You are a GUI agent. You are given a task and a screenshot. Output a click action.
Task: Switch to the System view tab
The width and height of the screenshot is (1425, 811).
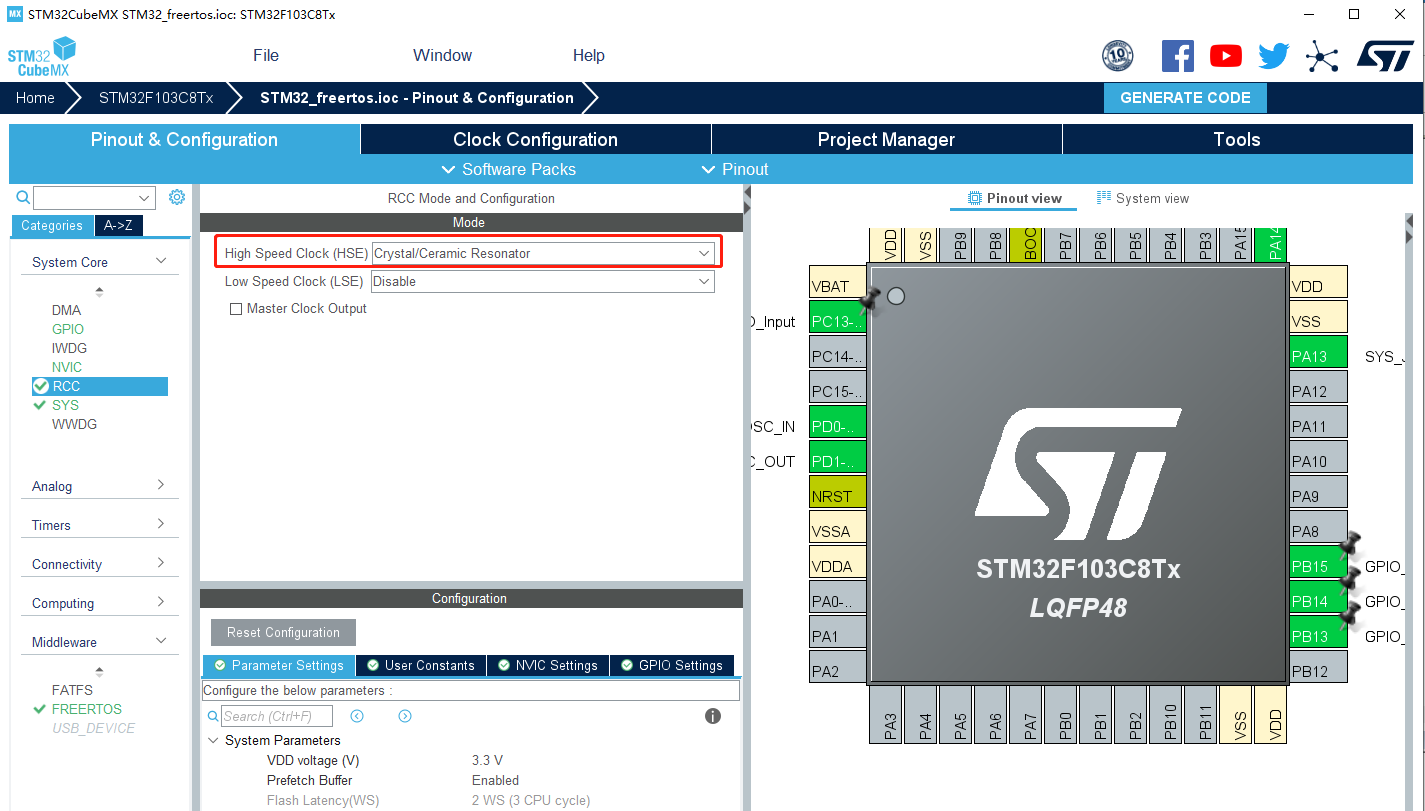[x=1142, y=198]
